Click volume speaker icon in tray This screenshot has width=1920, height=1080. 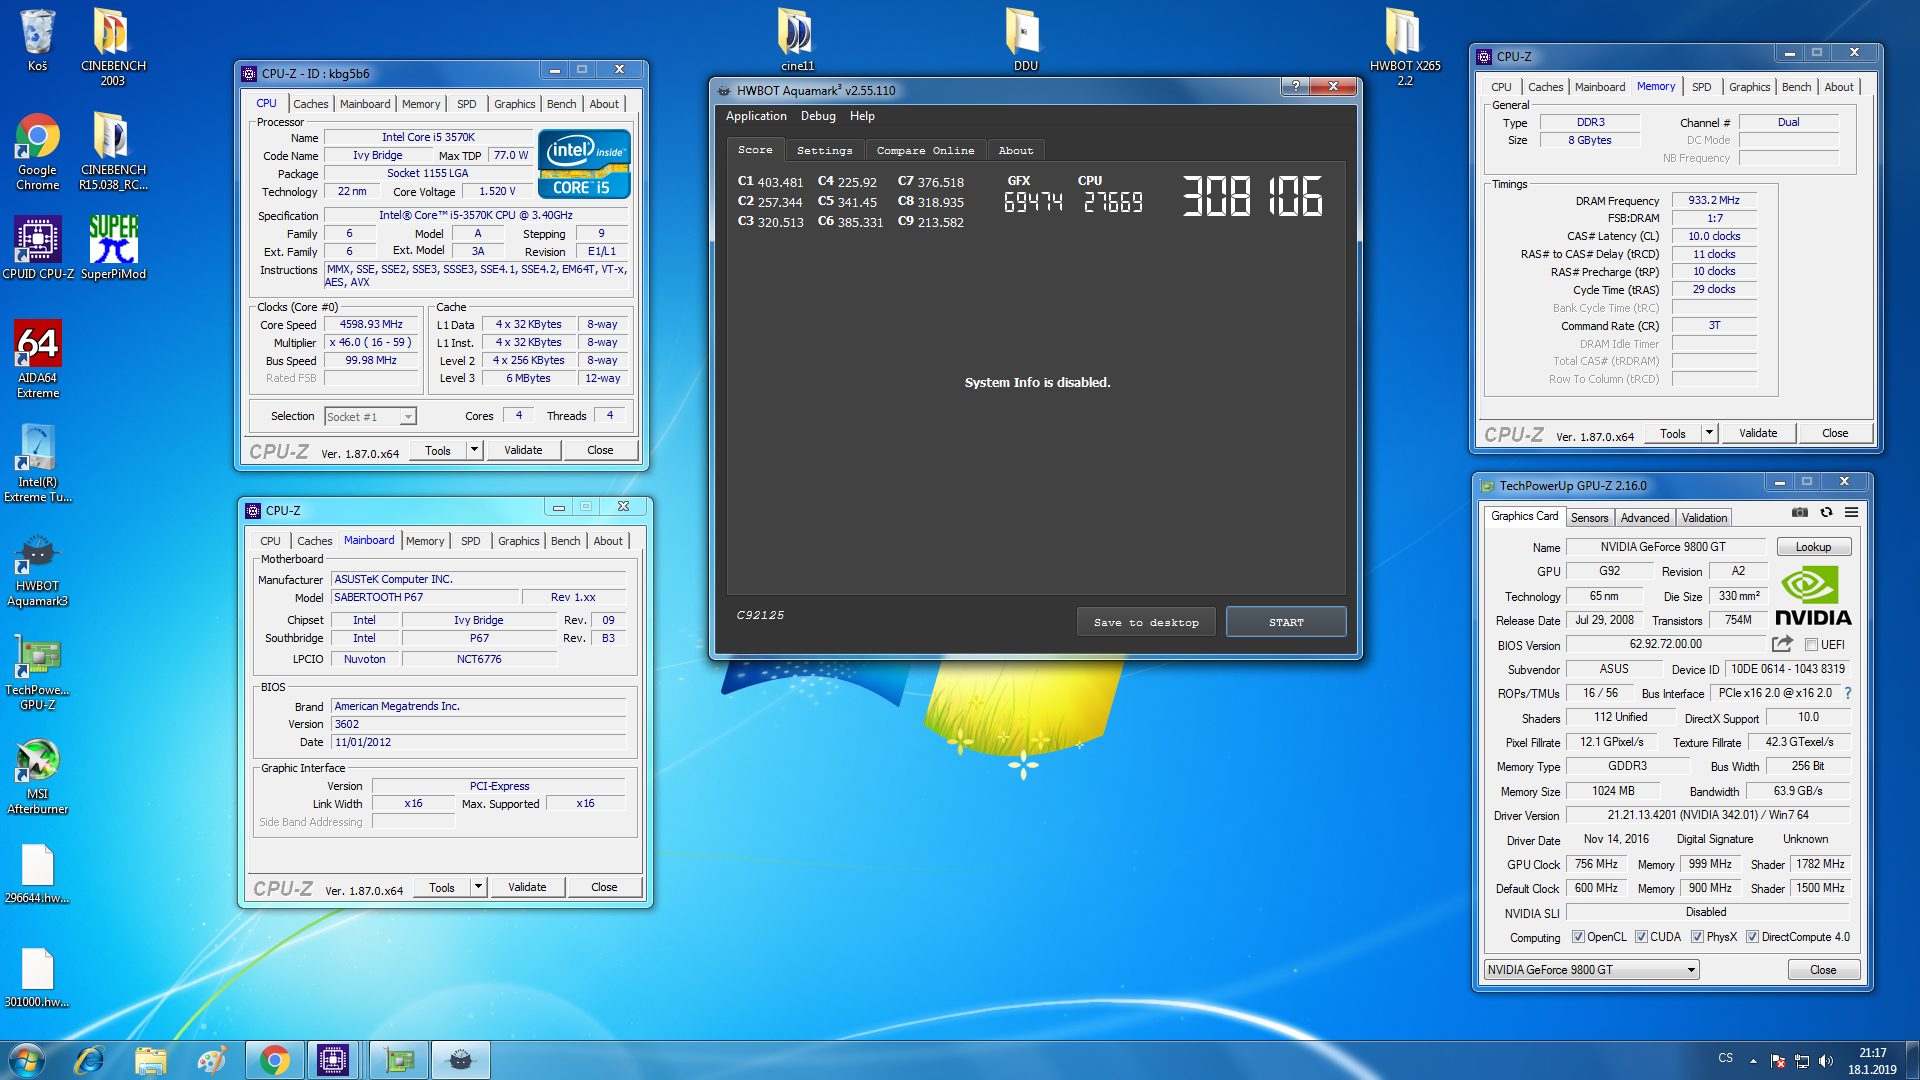(1826, 1061)
